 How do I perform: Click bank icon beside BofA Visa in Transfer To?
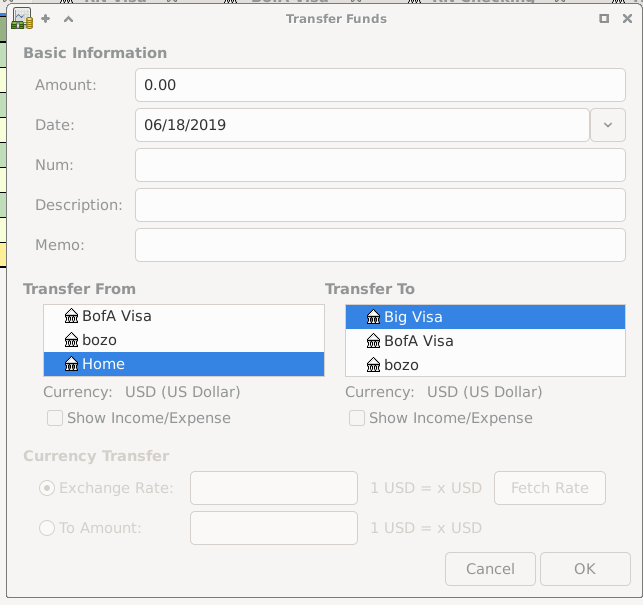tap(373, 340)
